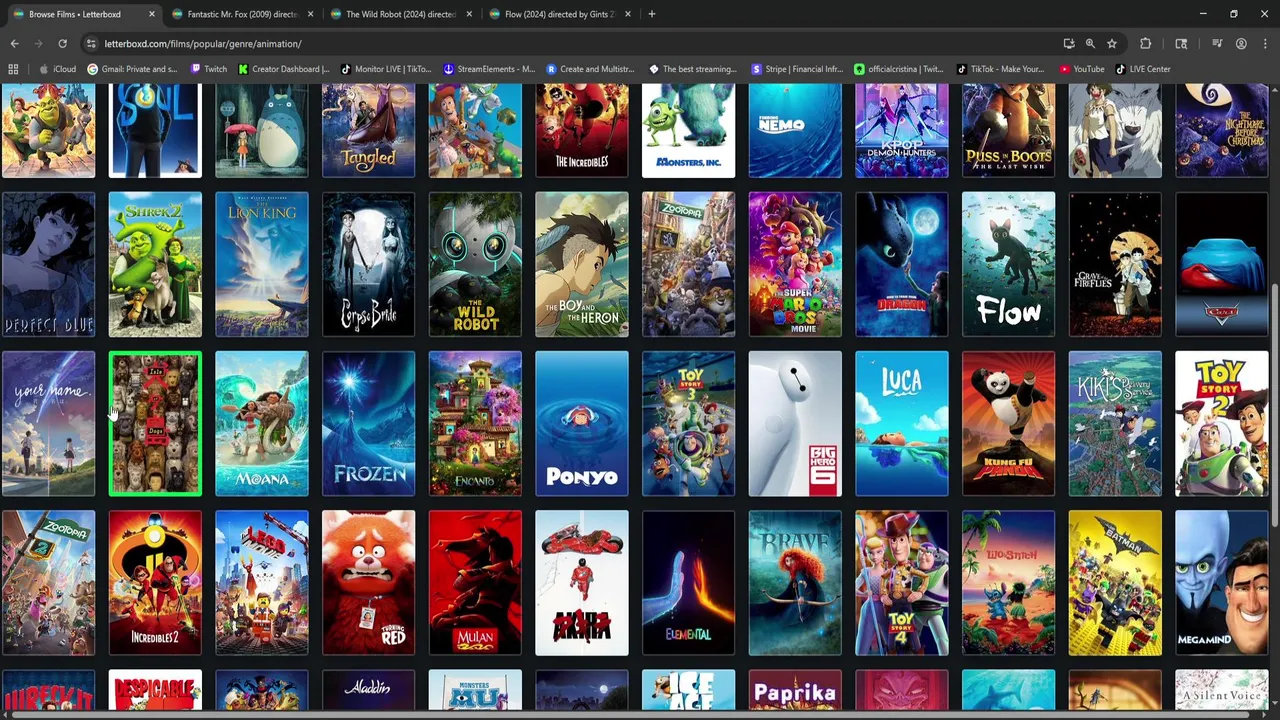The width and height of the screenshot is (1280, 720).
Task: View site information icon in address bar
Action: click(91, 44)
